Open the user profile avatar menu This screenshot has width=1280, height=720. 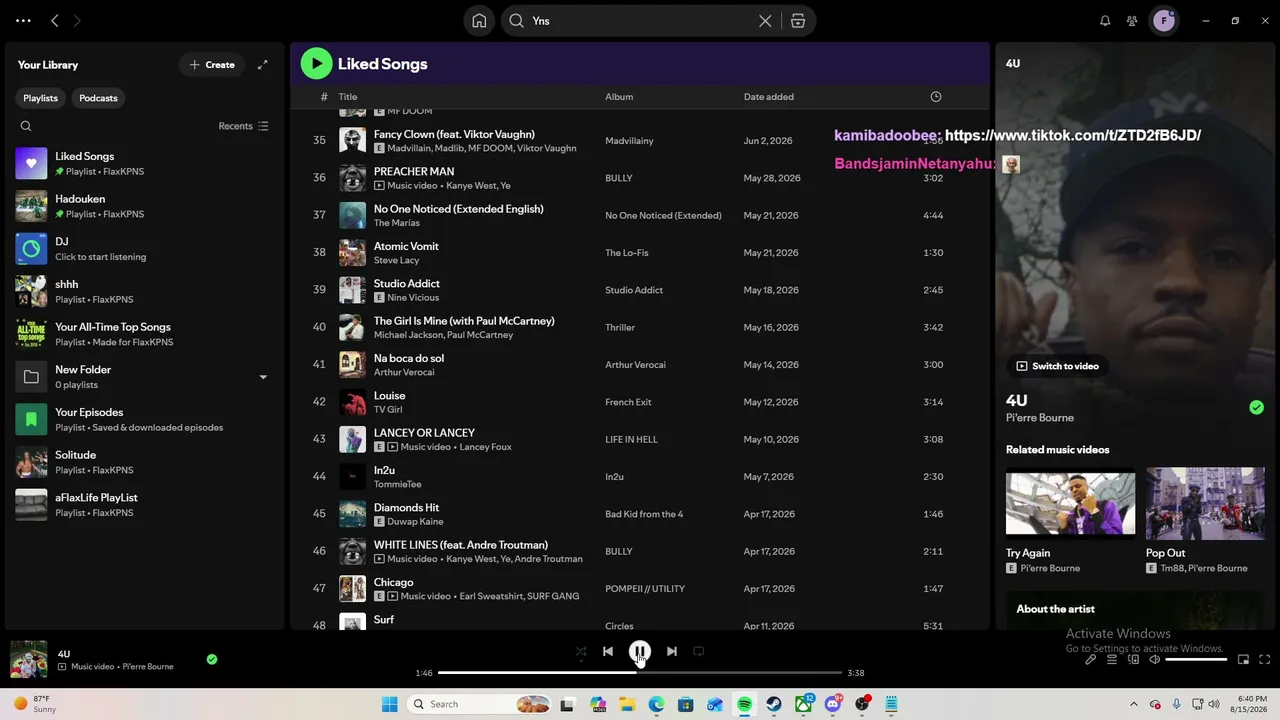1164,21
